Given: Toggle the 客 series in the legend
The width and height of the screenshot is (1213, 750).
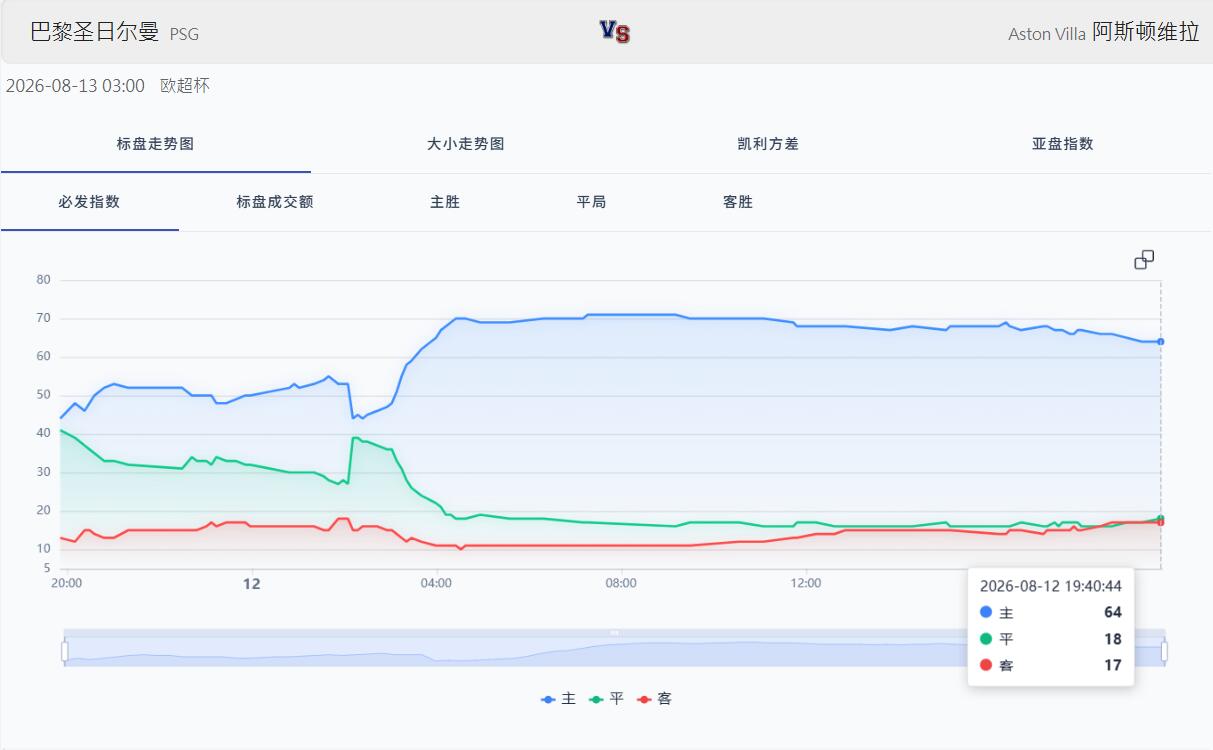Looking at the screenshot, I should pos(655,699).
